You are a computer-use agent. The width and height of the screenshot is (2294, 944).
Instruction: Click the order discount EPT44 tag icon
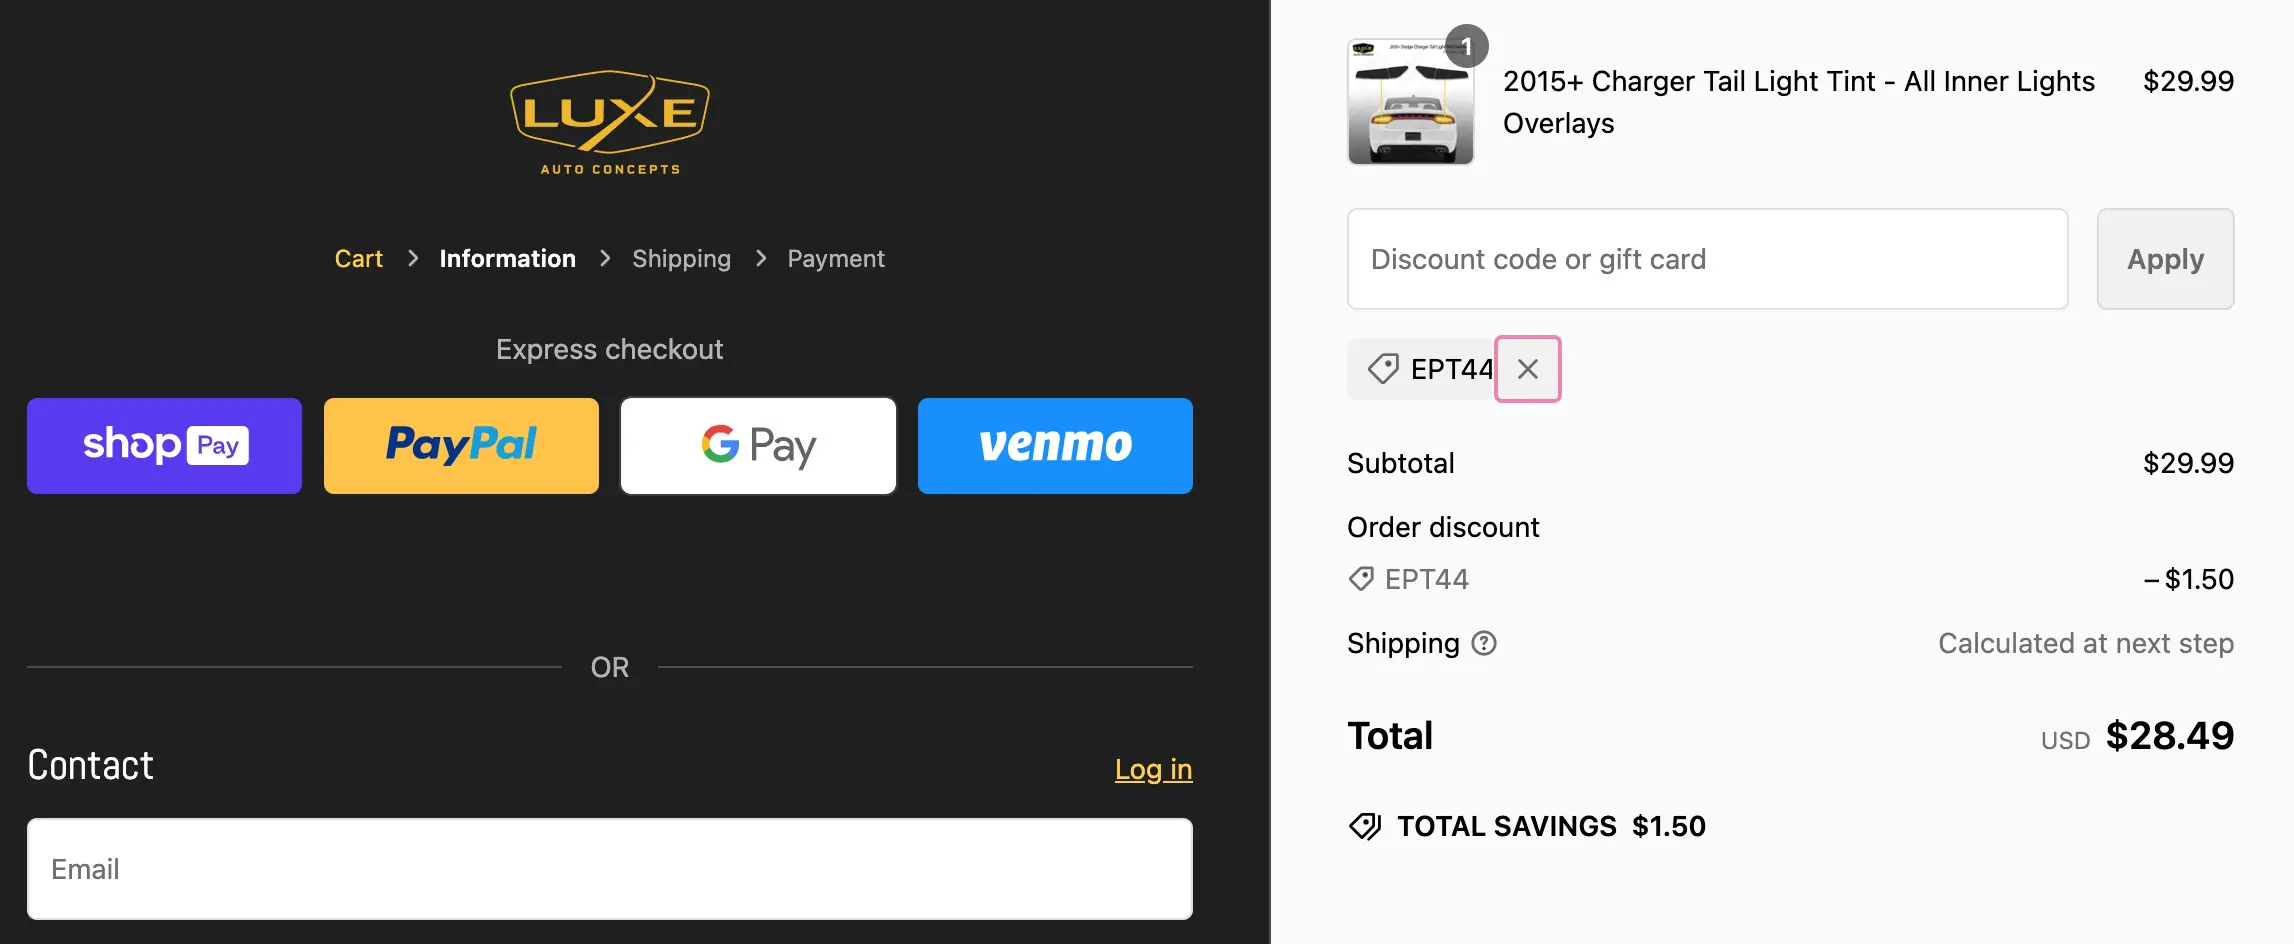[1361, 579]
